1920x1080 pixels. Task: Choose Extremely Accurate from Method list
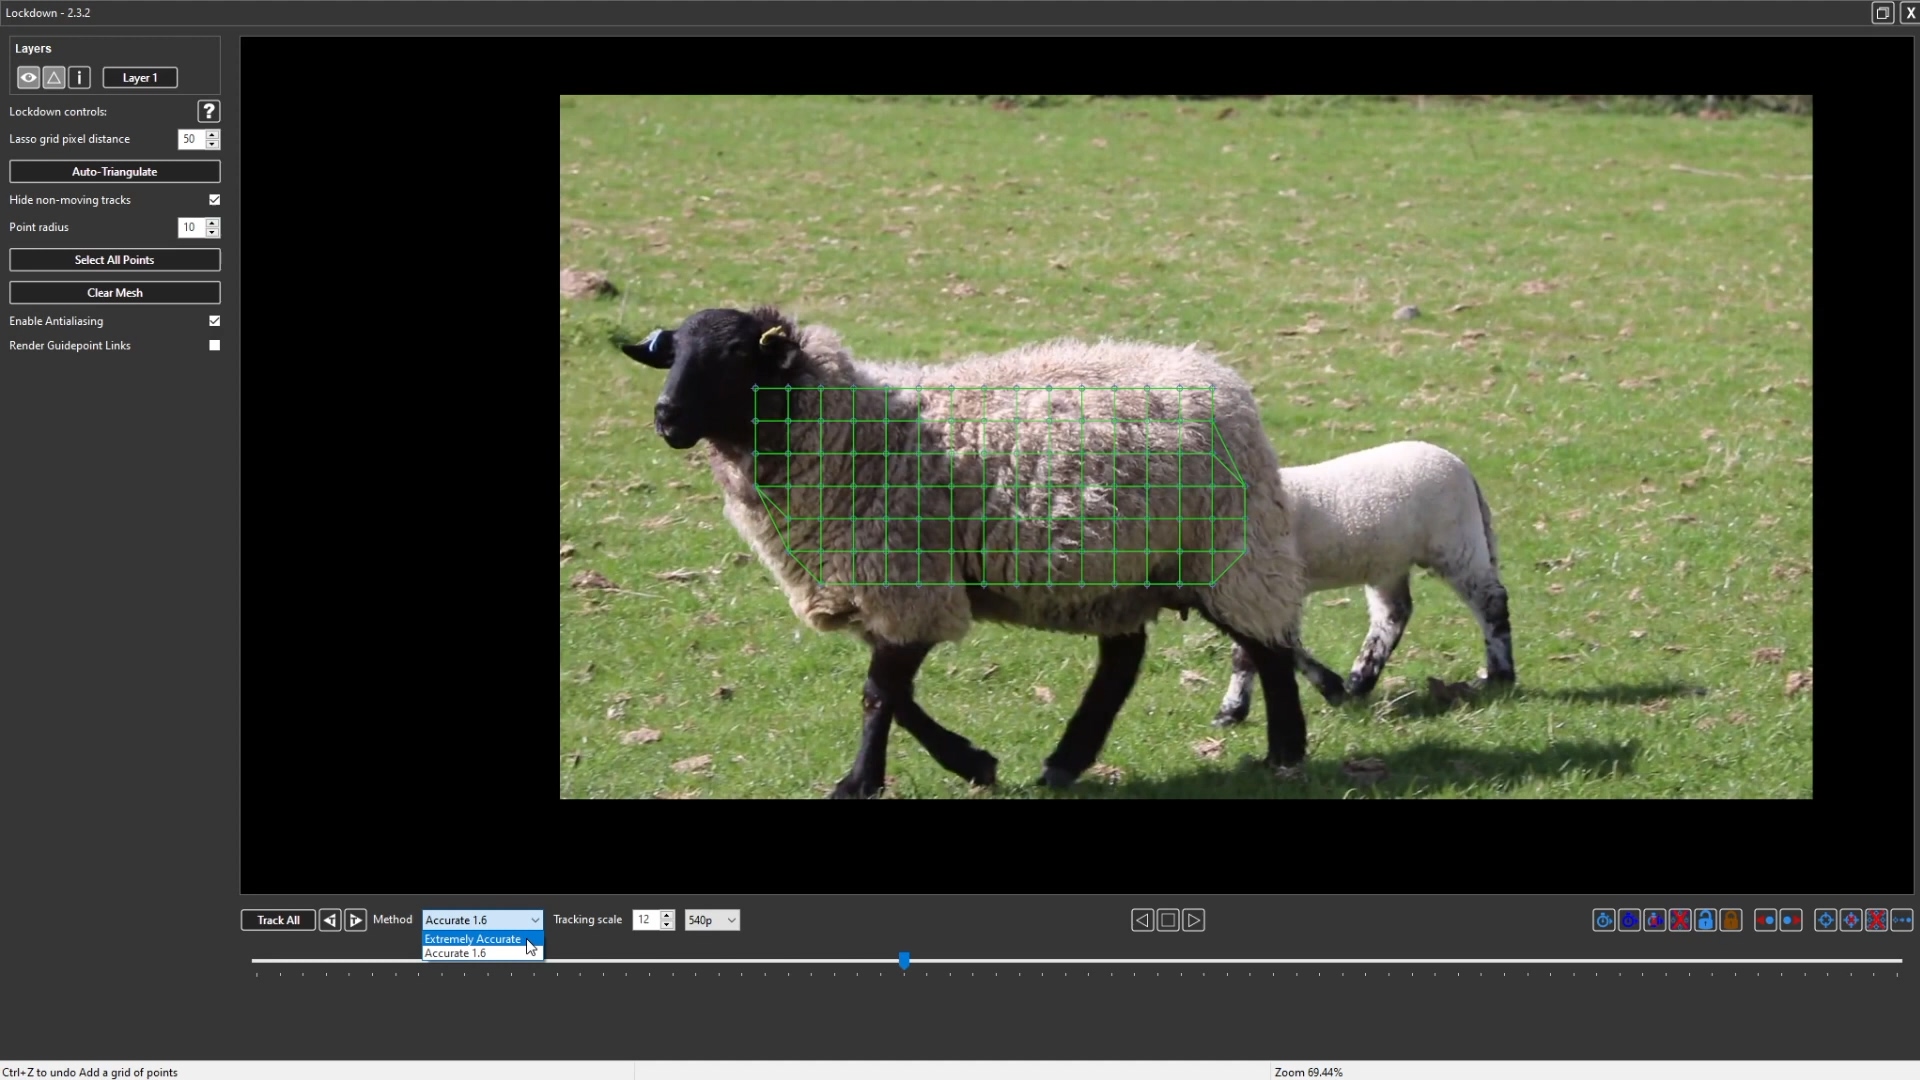473,939
